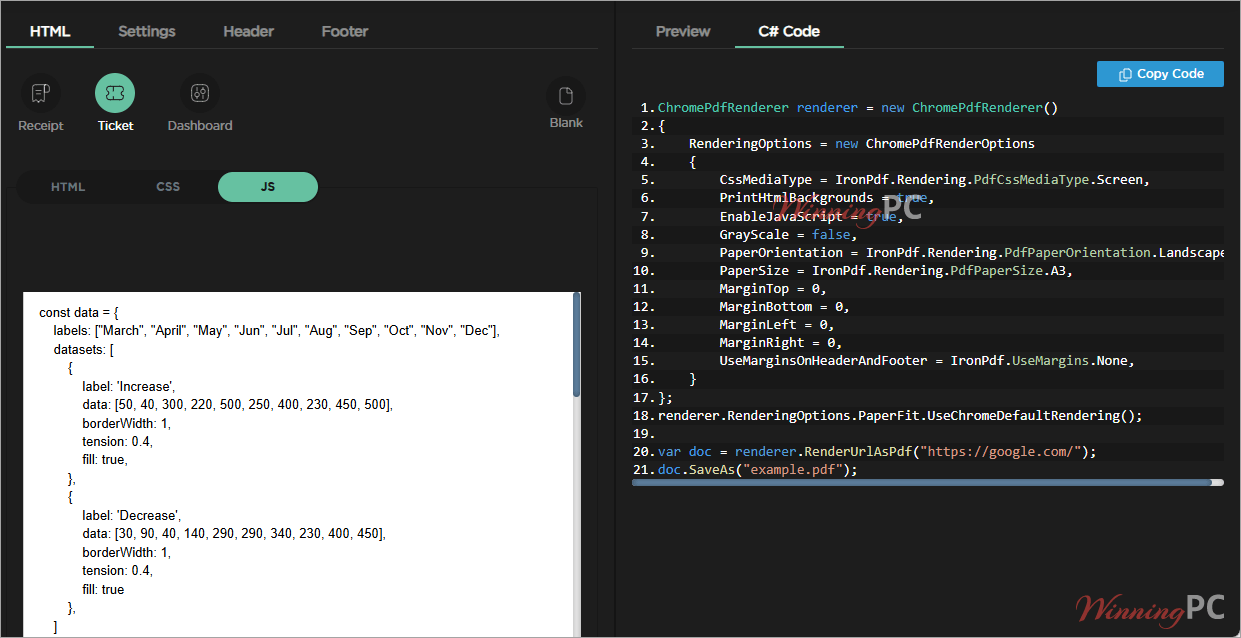Select the Dashboard template icon
The width and height of the screenshot is (1241, 638).
(200, 93)
